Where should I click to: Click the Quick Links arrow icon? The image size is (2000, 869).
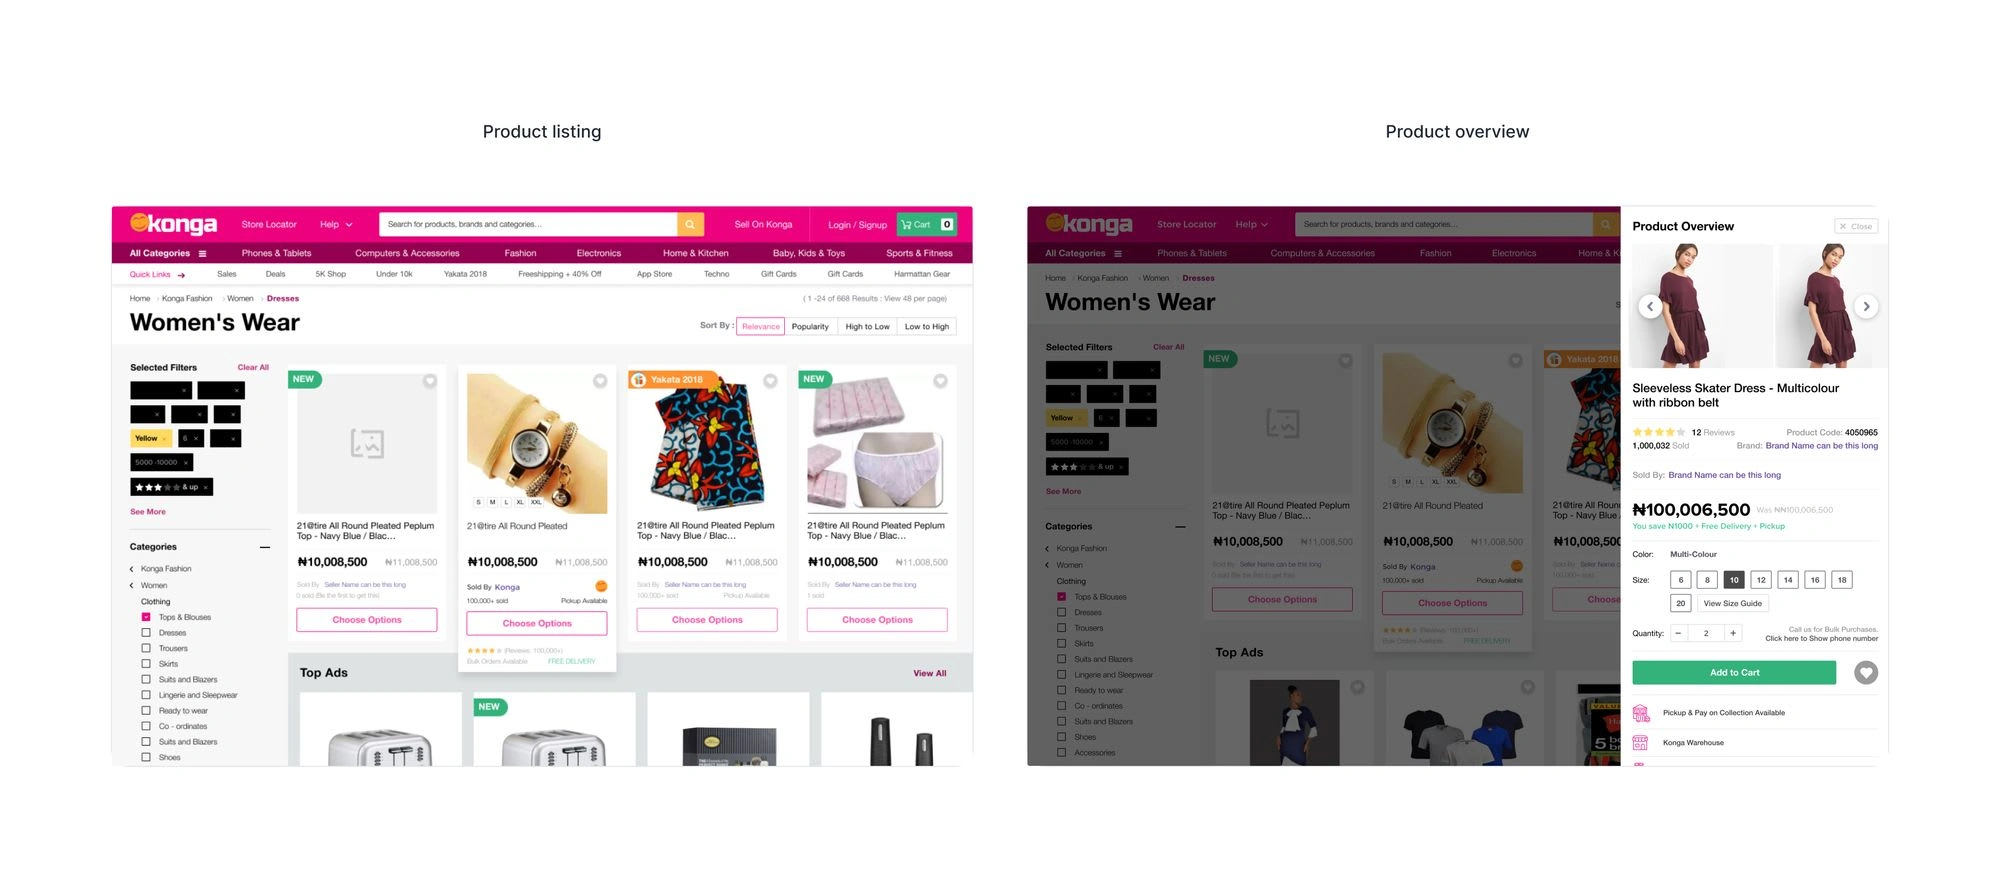click(x=181, y=275)
